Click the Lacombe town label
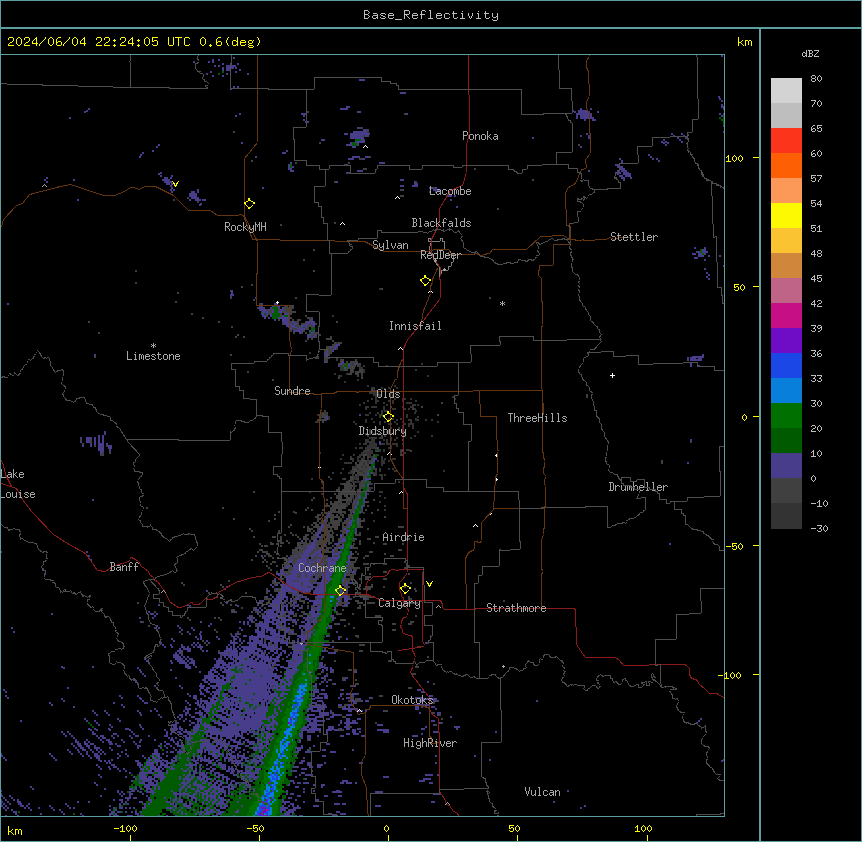This screenshot has width=862, height=842. 450,191
